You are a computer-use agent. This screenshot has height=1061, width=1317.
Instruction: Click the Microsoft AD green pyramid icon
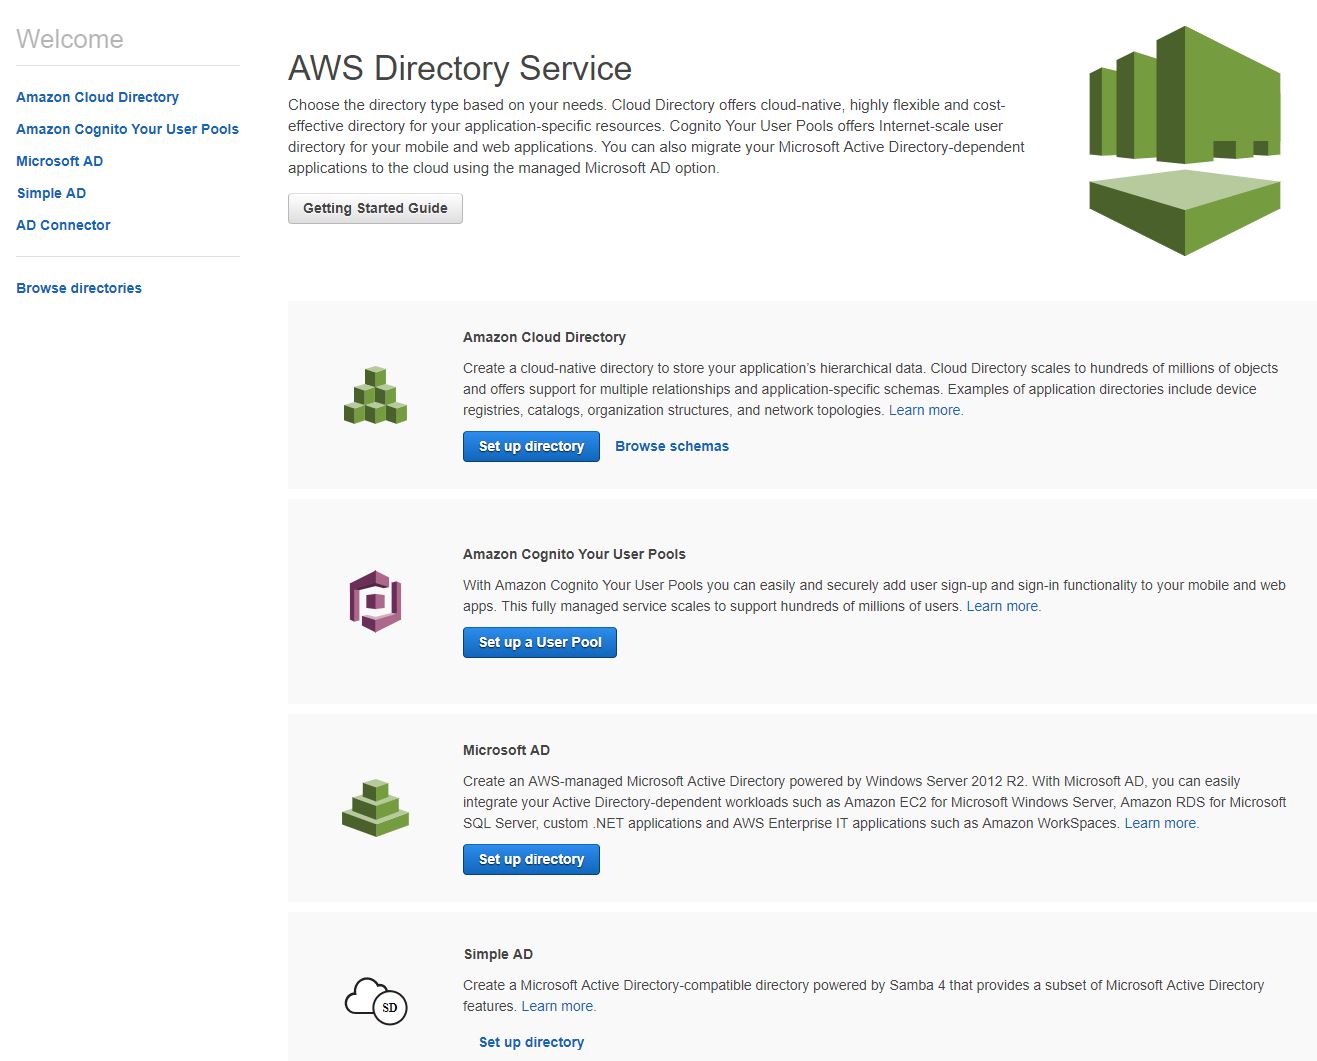click(375, 808)
